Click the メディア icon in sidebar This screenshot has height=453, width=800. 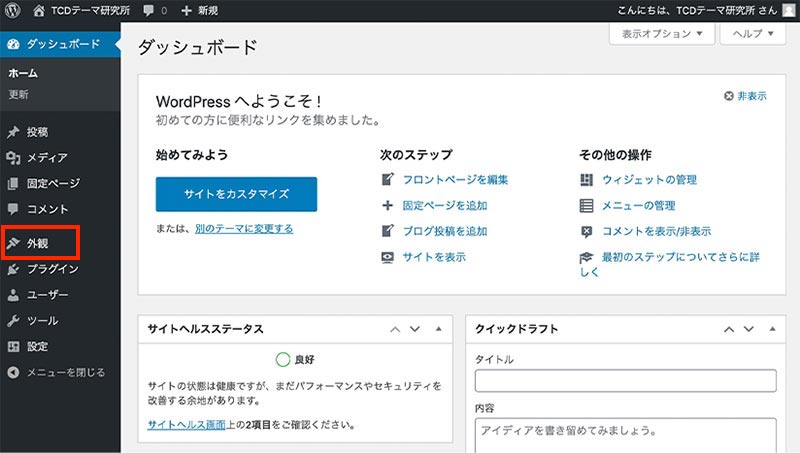pos(13,158)
